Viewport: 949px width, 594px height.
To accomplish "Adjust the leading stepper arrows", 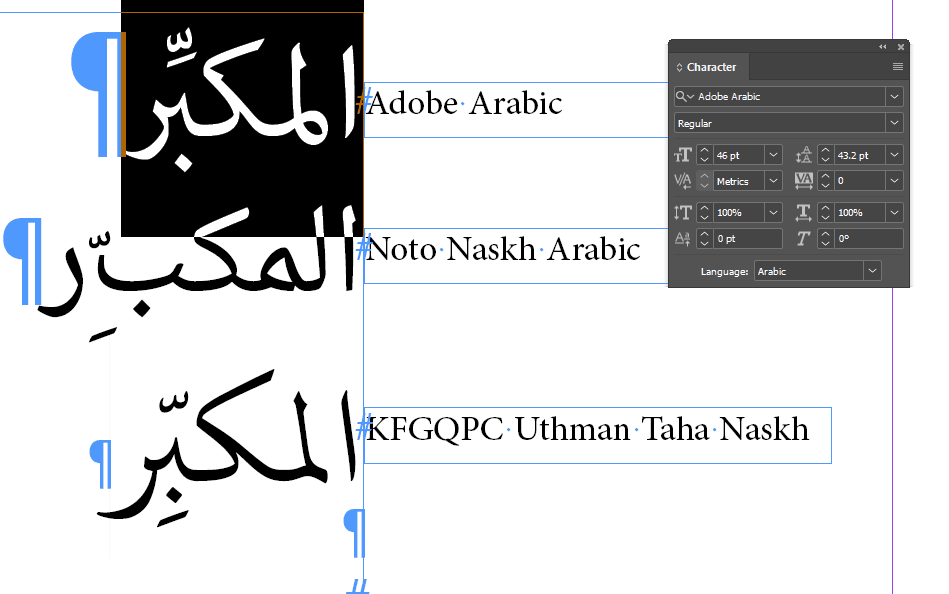I will [825, 155].
